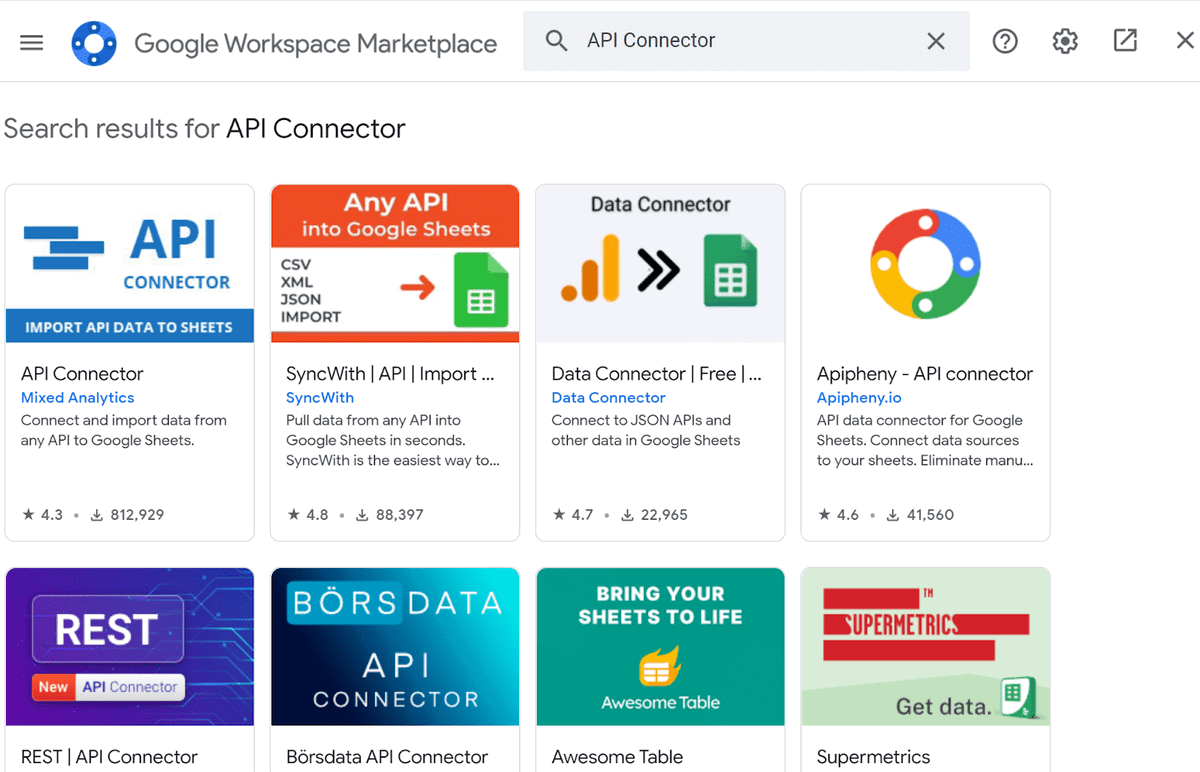Click the 41,560 installs count
The height and width of the screenshot is (772, 1200).
(x=920, y=515)
